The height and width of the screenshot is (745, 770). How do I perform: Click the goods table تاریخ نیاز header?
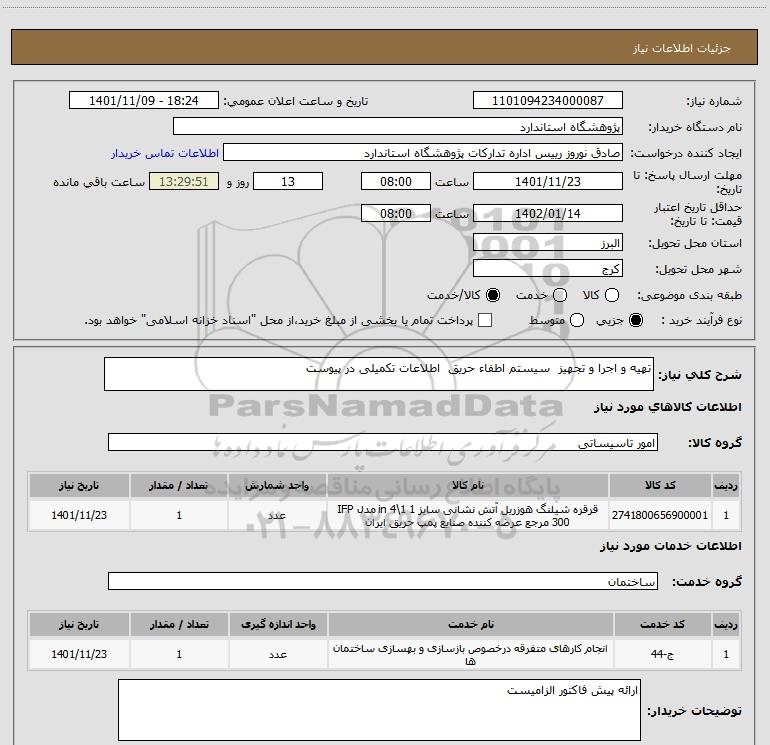coord(79,486)
